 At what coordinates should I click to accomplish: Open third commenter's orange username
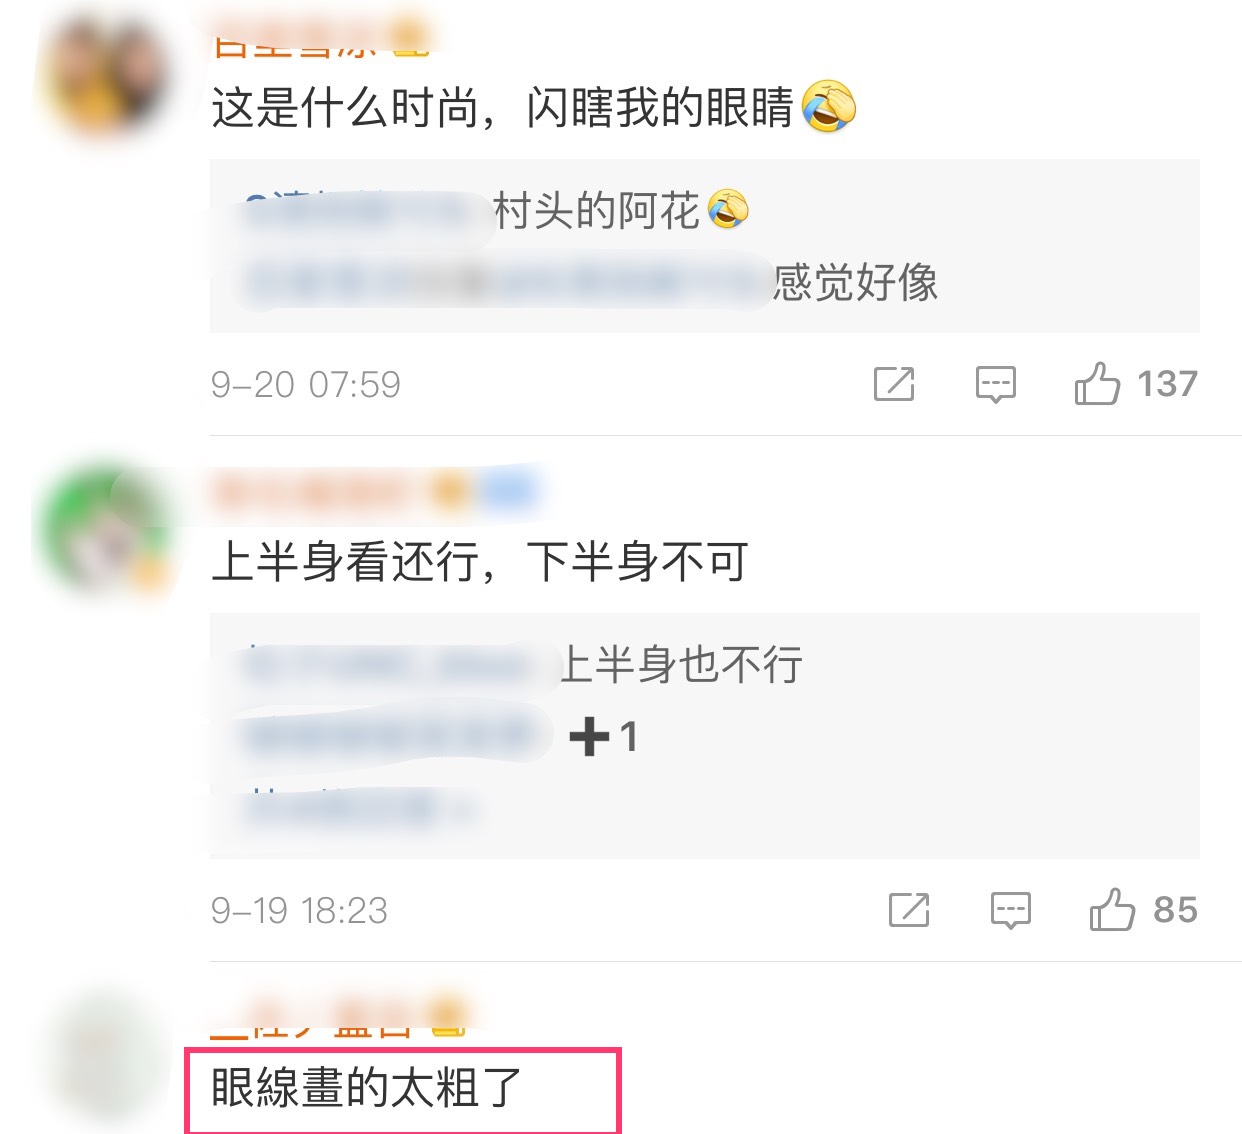click(x=338, y=1022)
